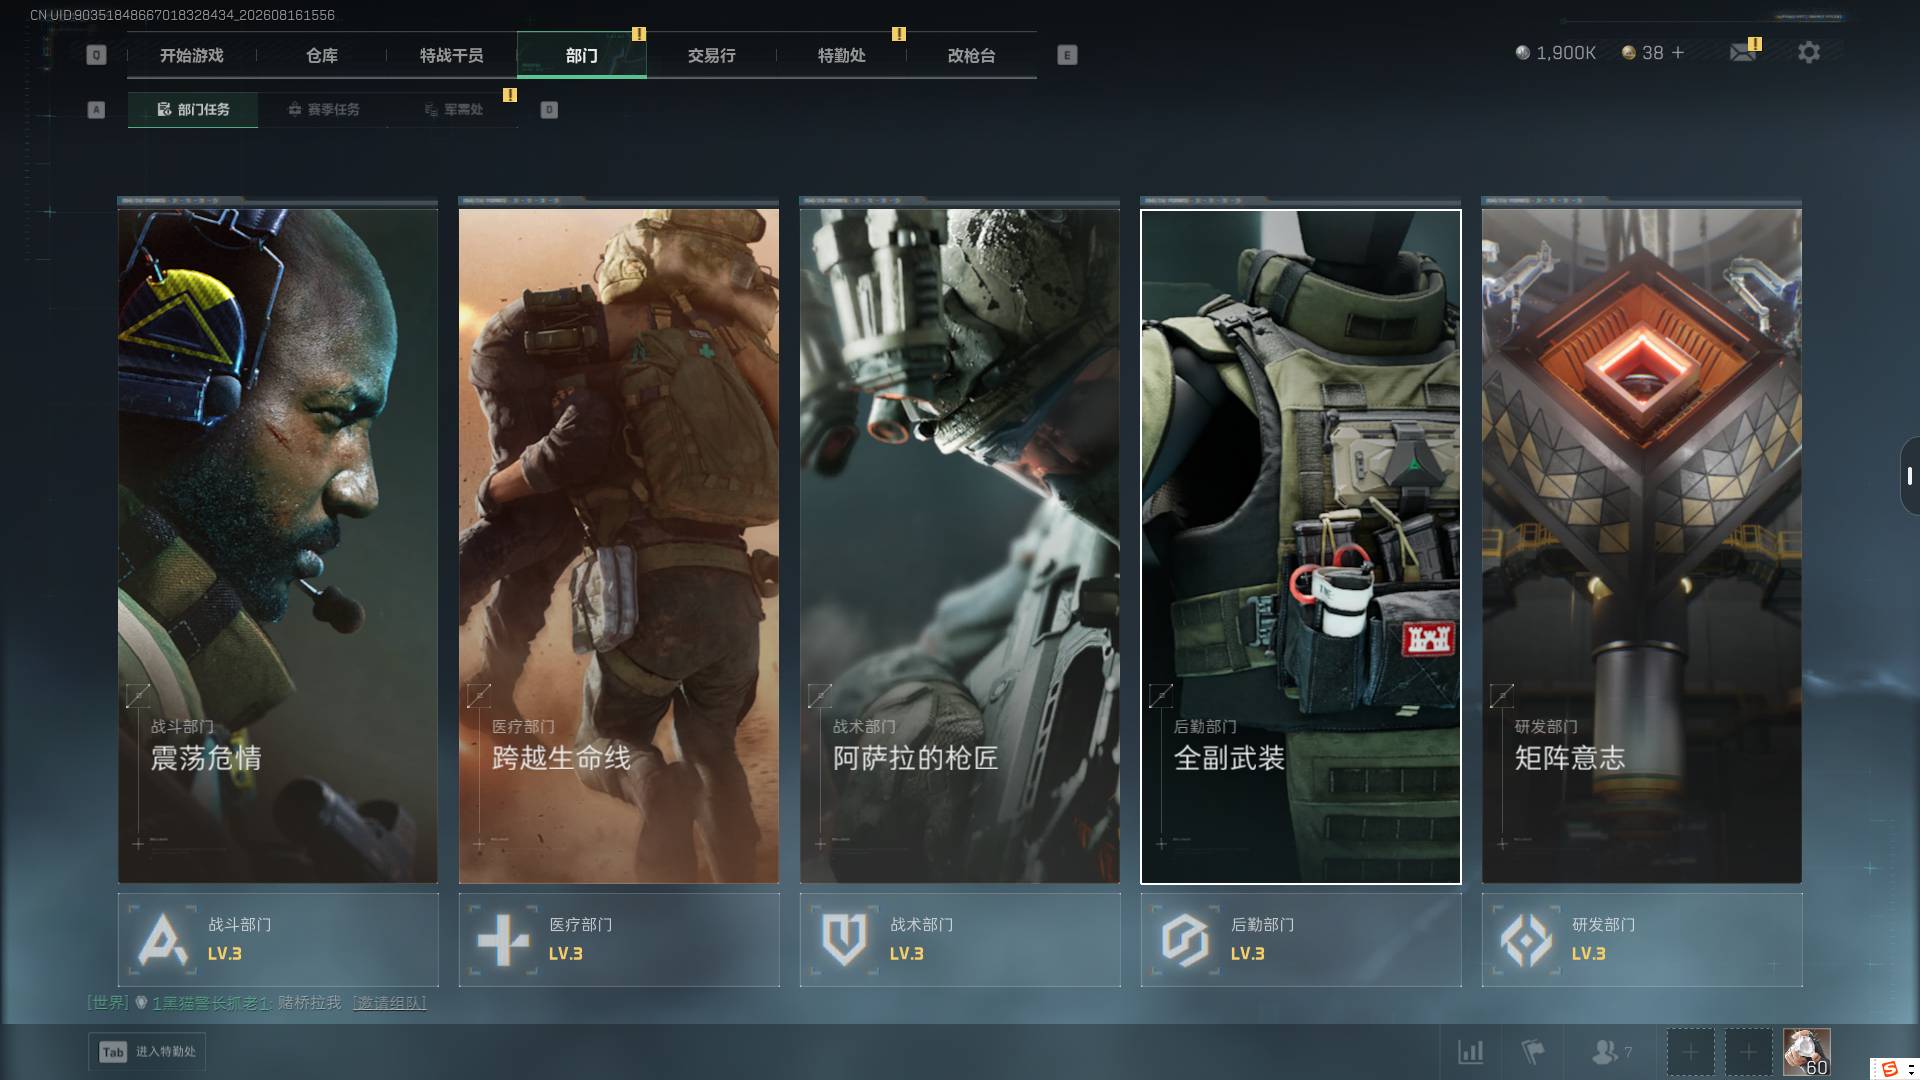This screenshot has height=1080, width=1920.
Task: Click the D key sub-tab icon
Action: [549, 110]
